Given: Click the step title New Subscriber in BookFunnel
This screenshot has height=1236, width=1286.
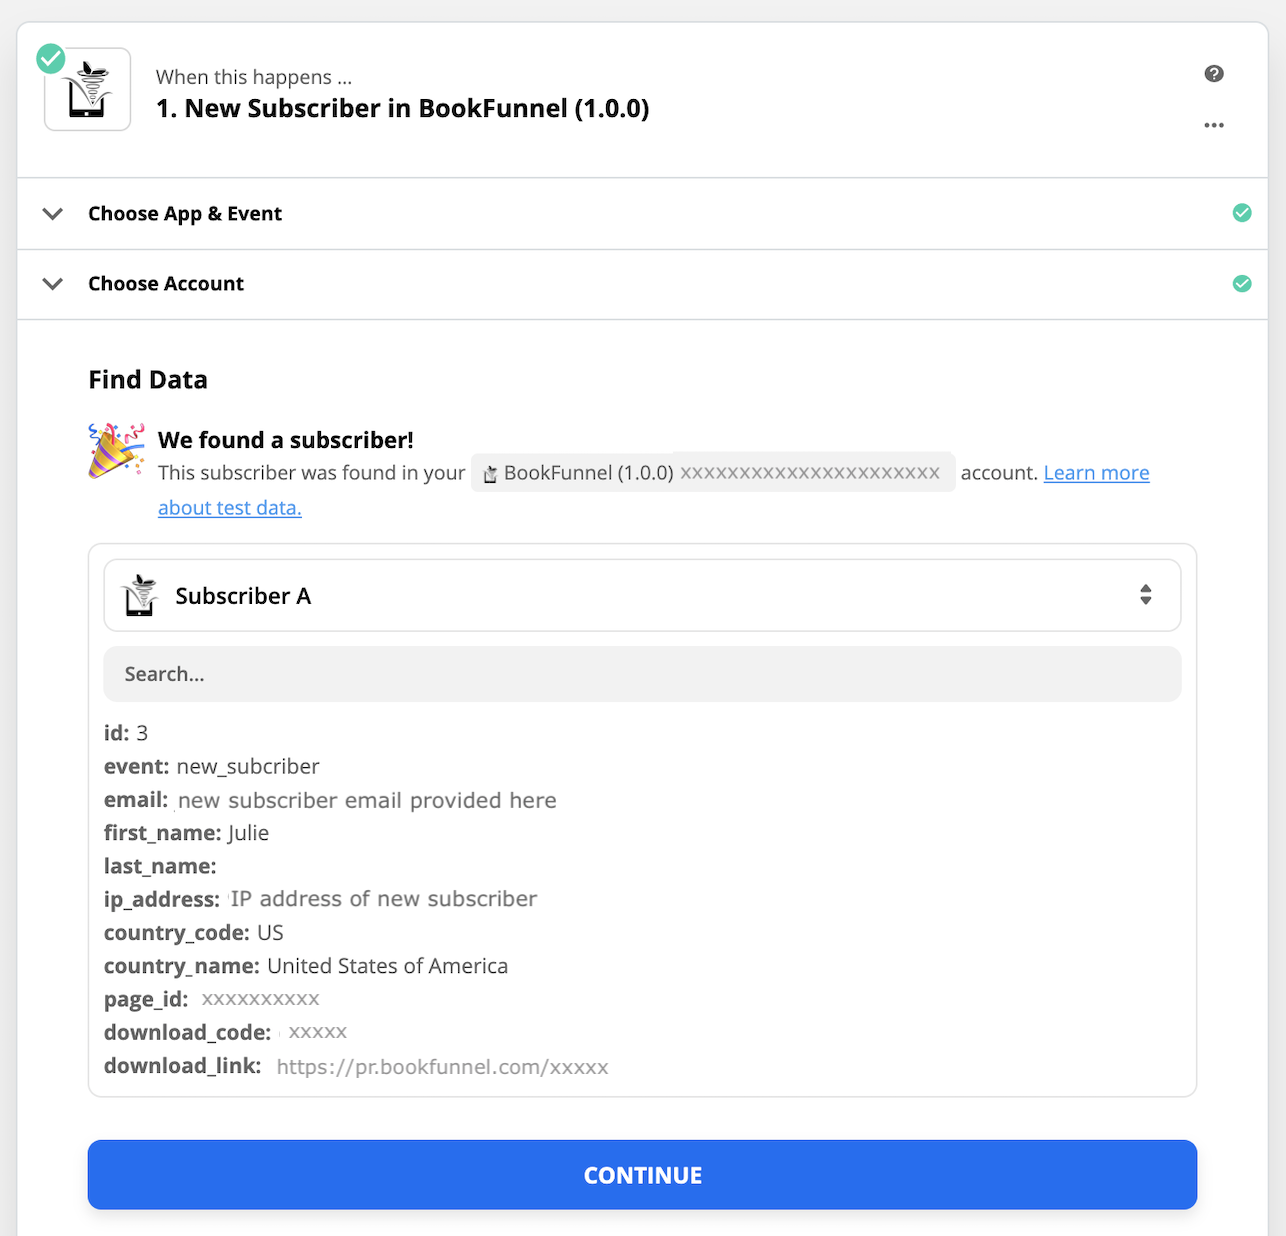Looking at the screenshot, I should [x=403, y=108].
